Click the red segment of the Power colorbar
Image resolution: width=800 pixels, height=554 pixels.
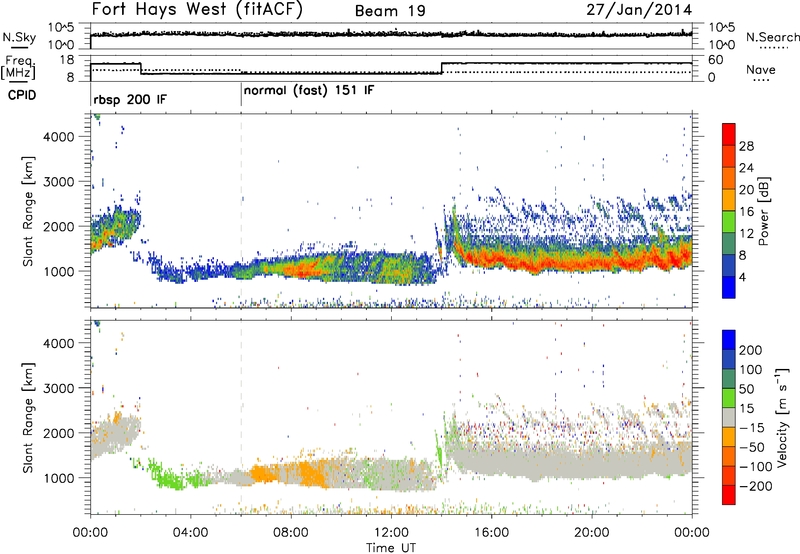(729, 134)
